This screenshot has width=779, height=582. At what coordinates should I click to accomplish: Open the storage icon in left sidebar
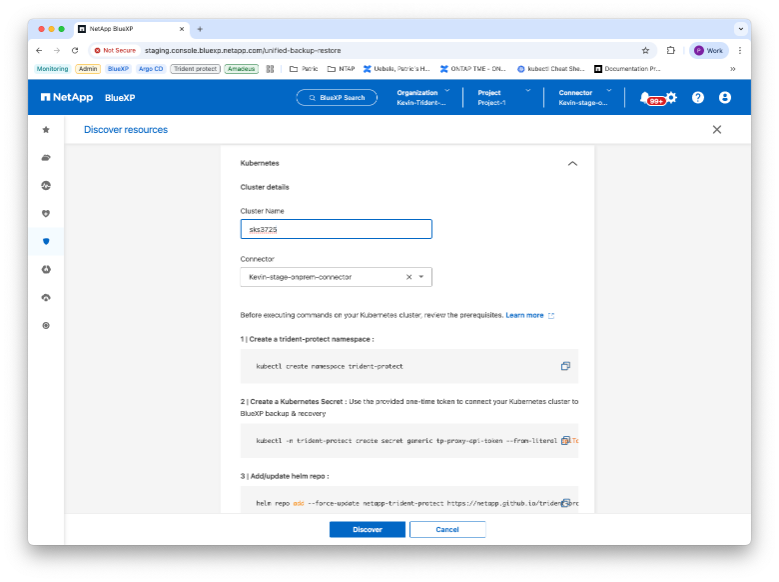46,158
